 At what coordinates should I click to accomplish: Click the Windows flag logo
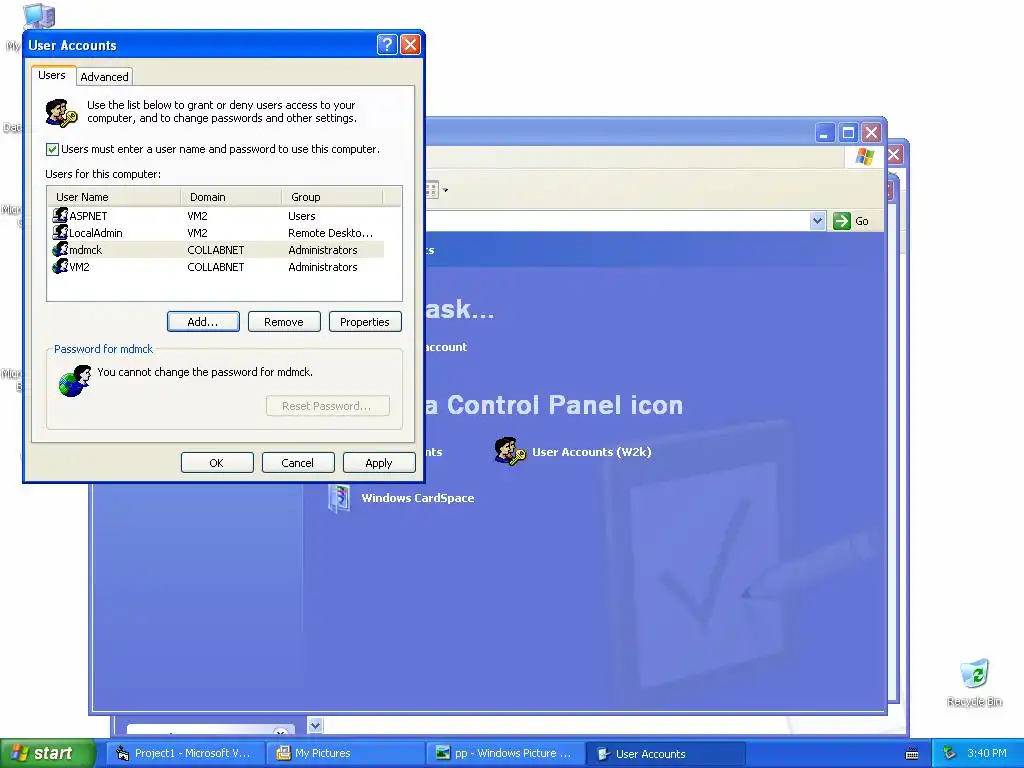click(865, 157)
